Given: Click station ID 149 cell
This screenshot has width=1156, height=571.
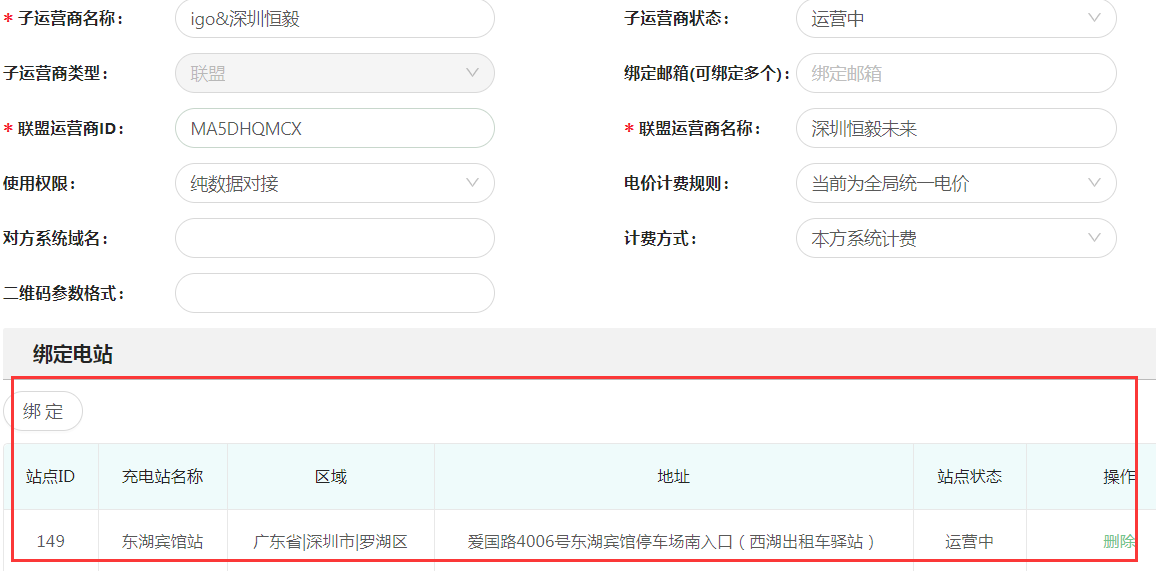Looking at the screenshot, I should (x=50, y=541).
